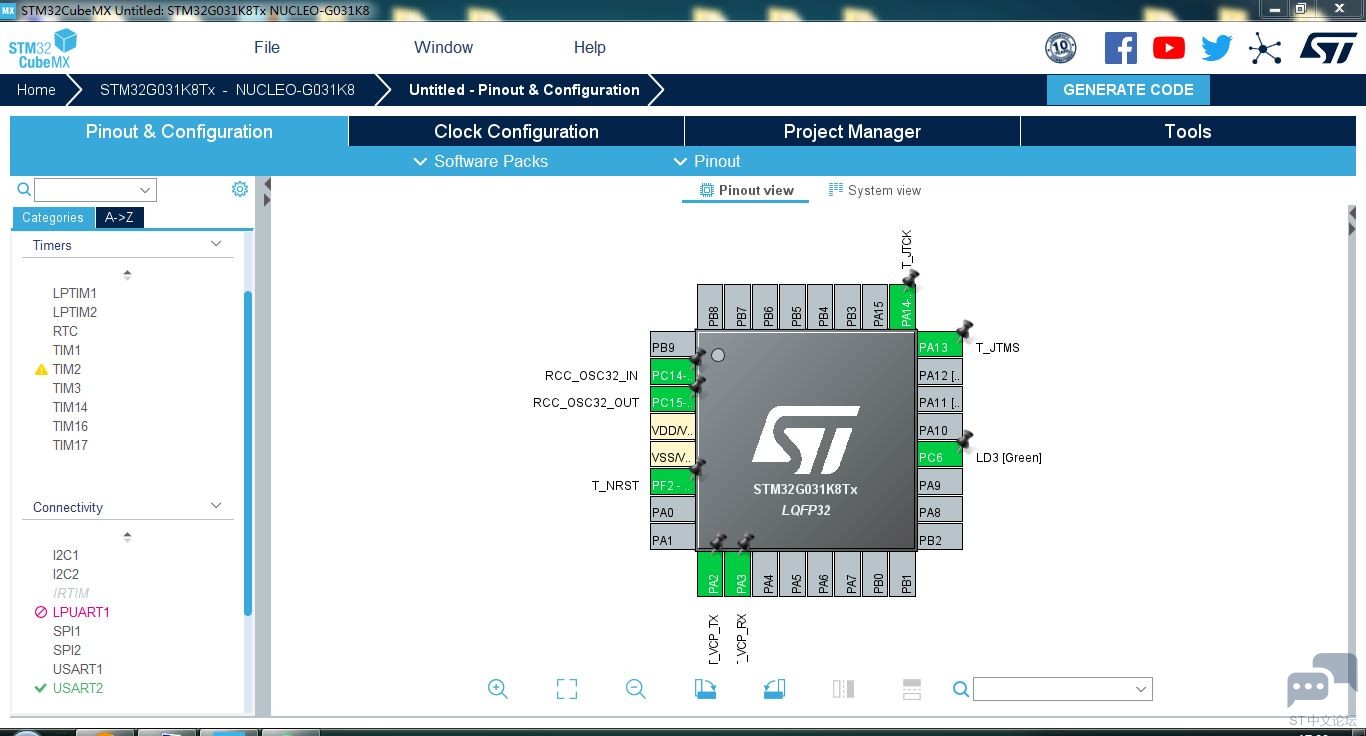Viewport: 1366px width, 736px height.
Task: Switch the list to A->Z sorting
Action: (x=119, y=217)
